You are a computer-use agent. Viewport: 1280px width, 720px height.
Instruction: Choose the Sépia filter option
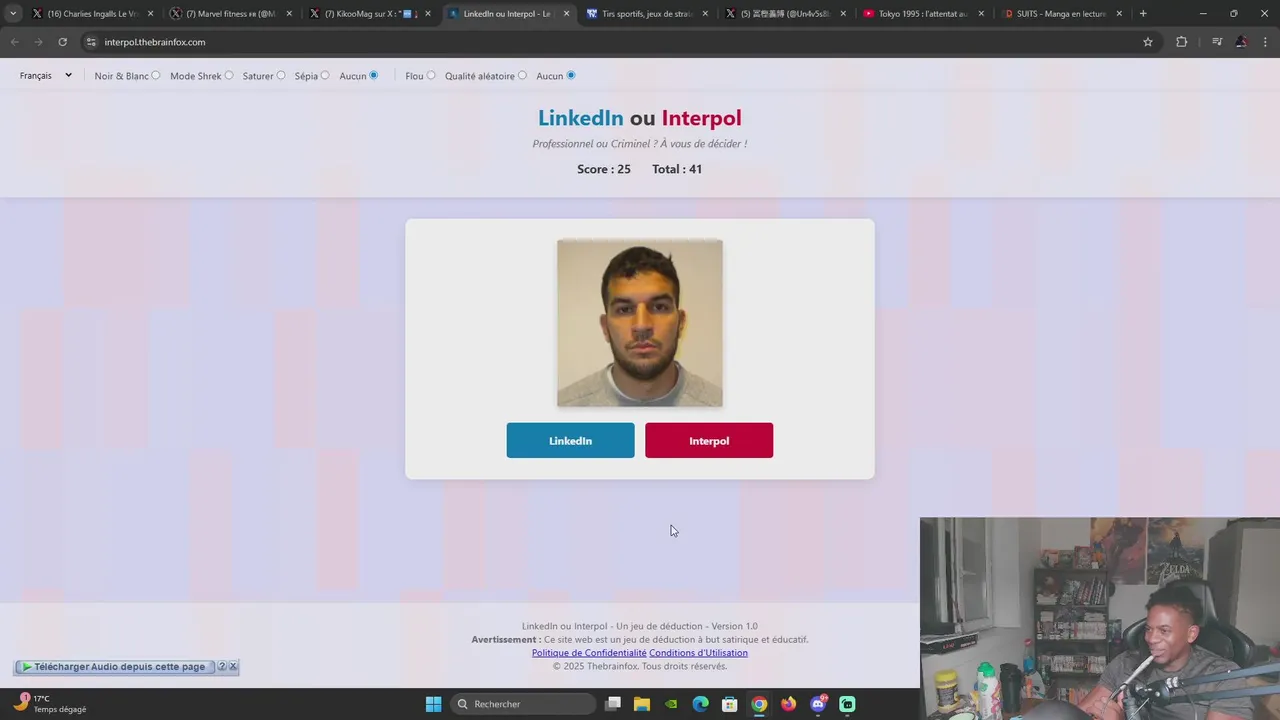pyautogui.click(x=325, y=76)
